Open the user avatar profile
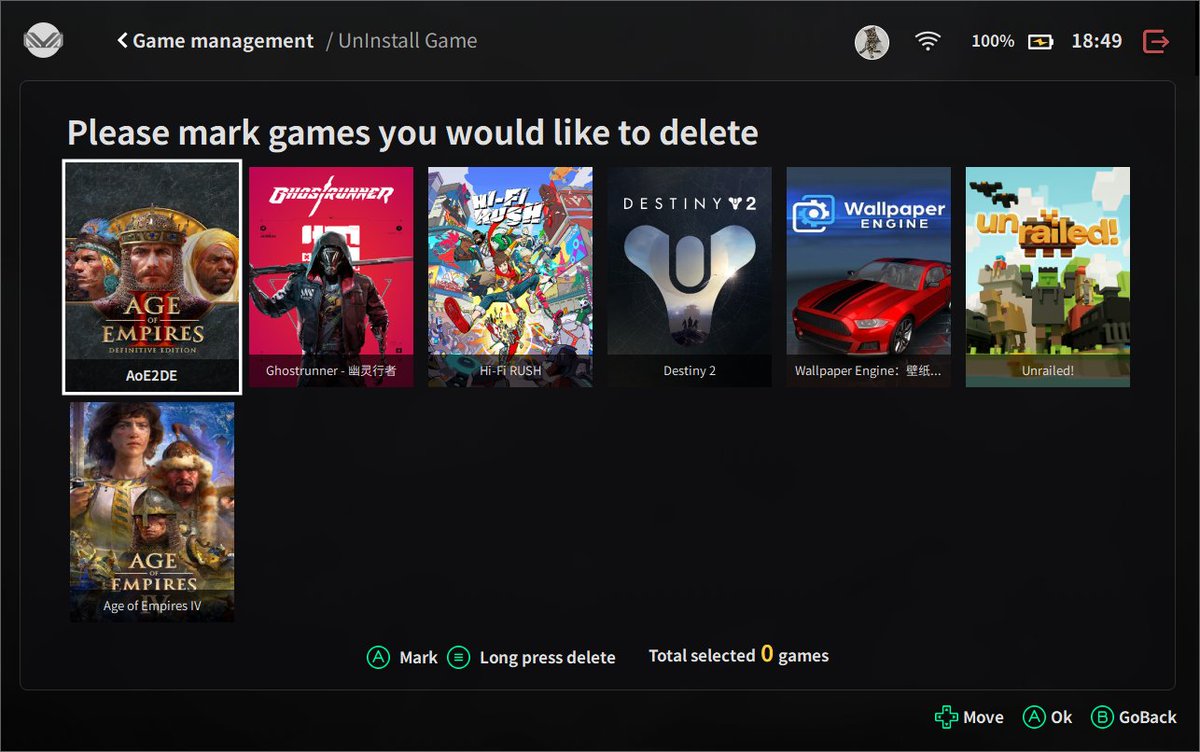 [872, 42]
